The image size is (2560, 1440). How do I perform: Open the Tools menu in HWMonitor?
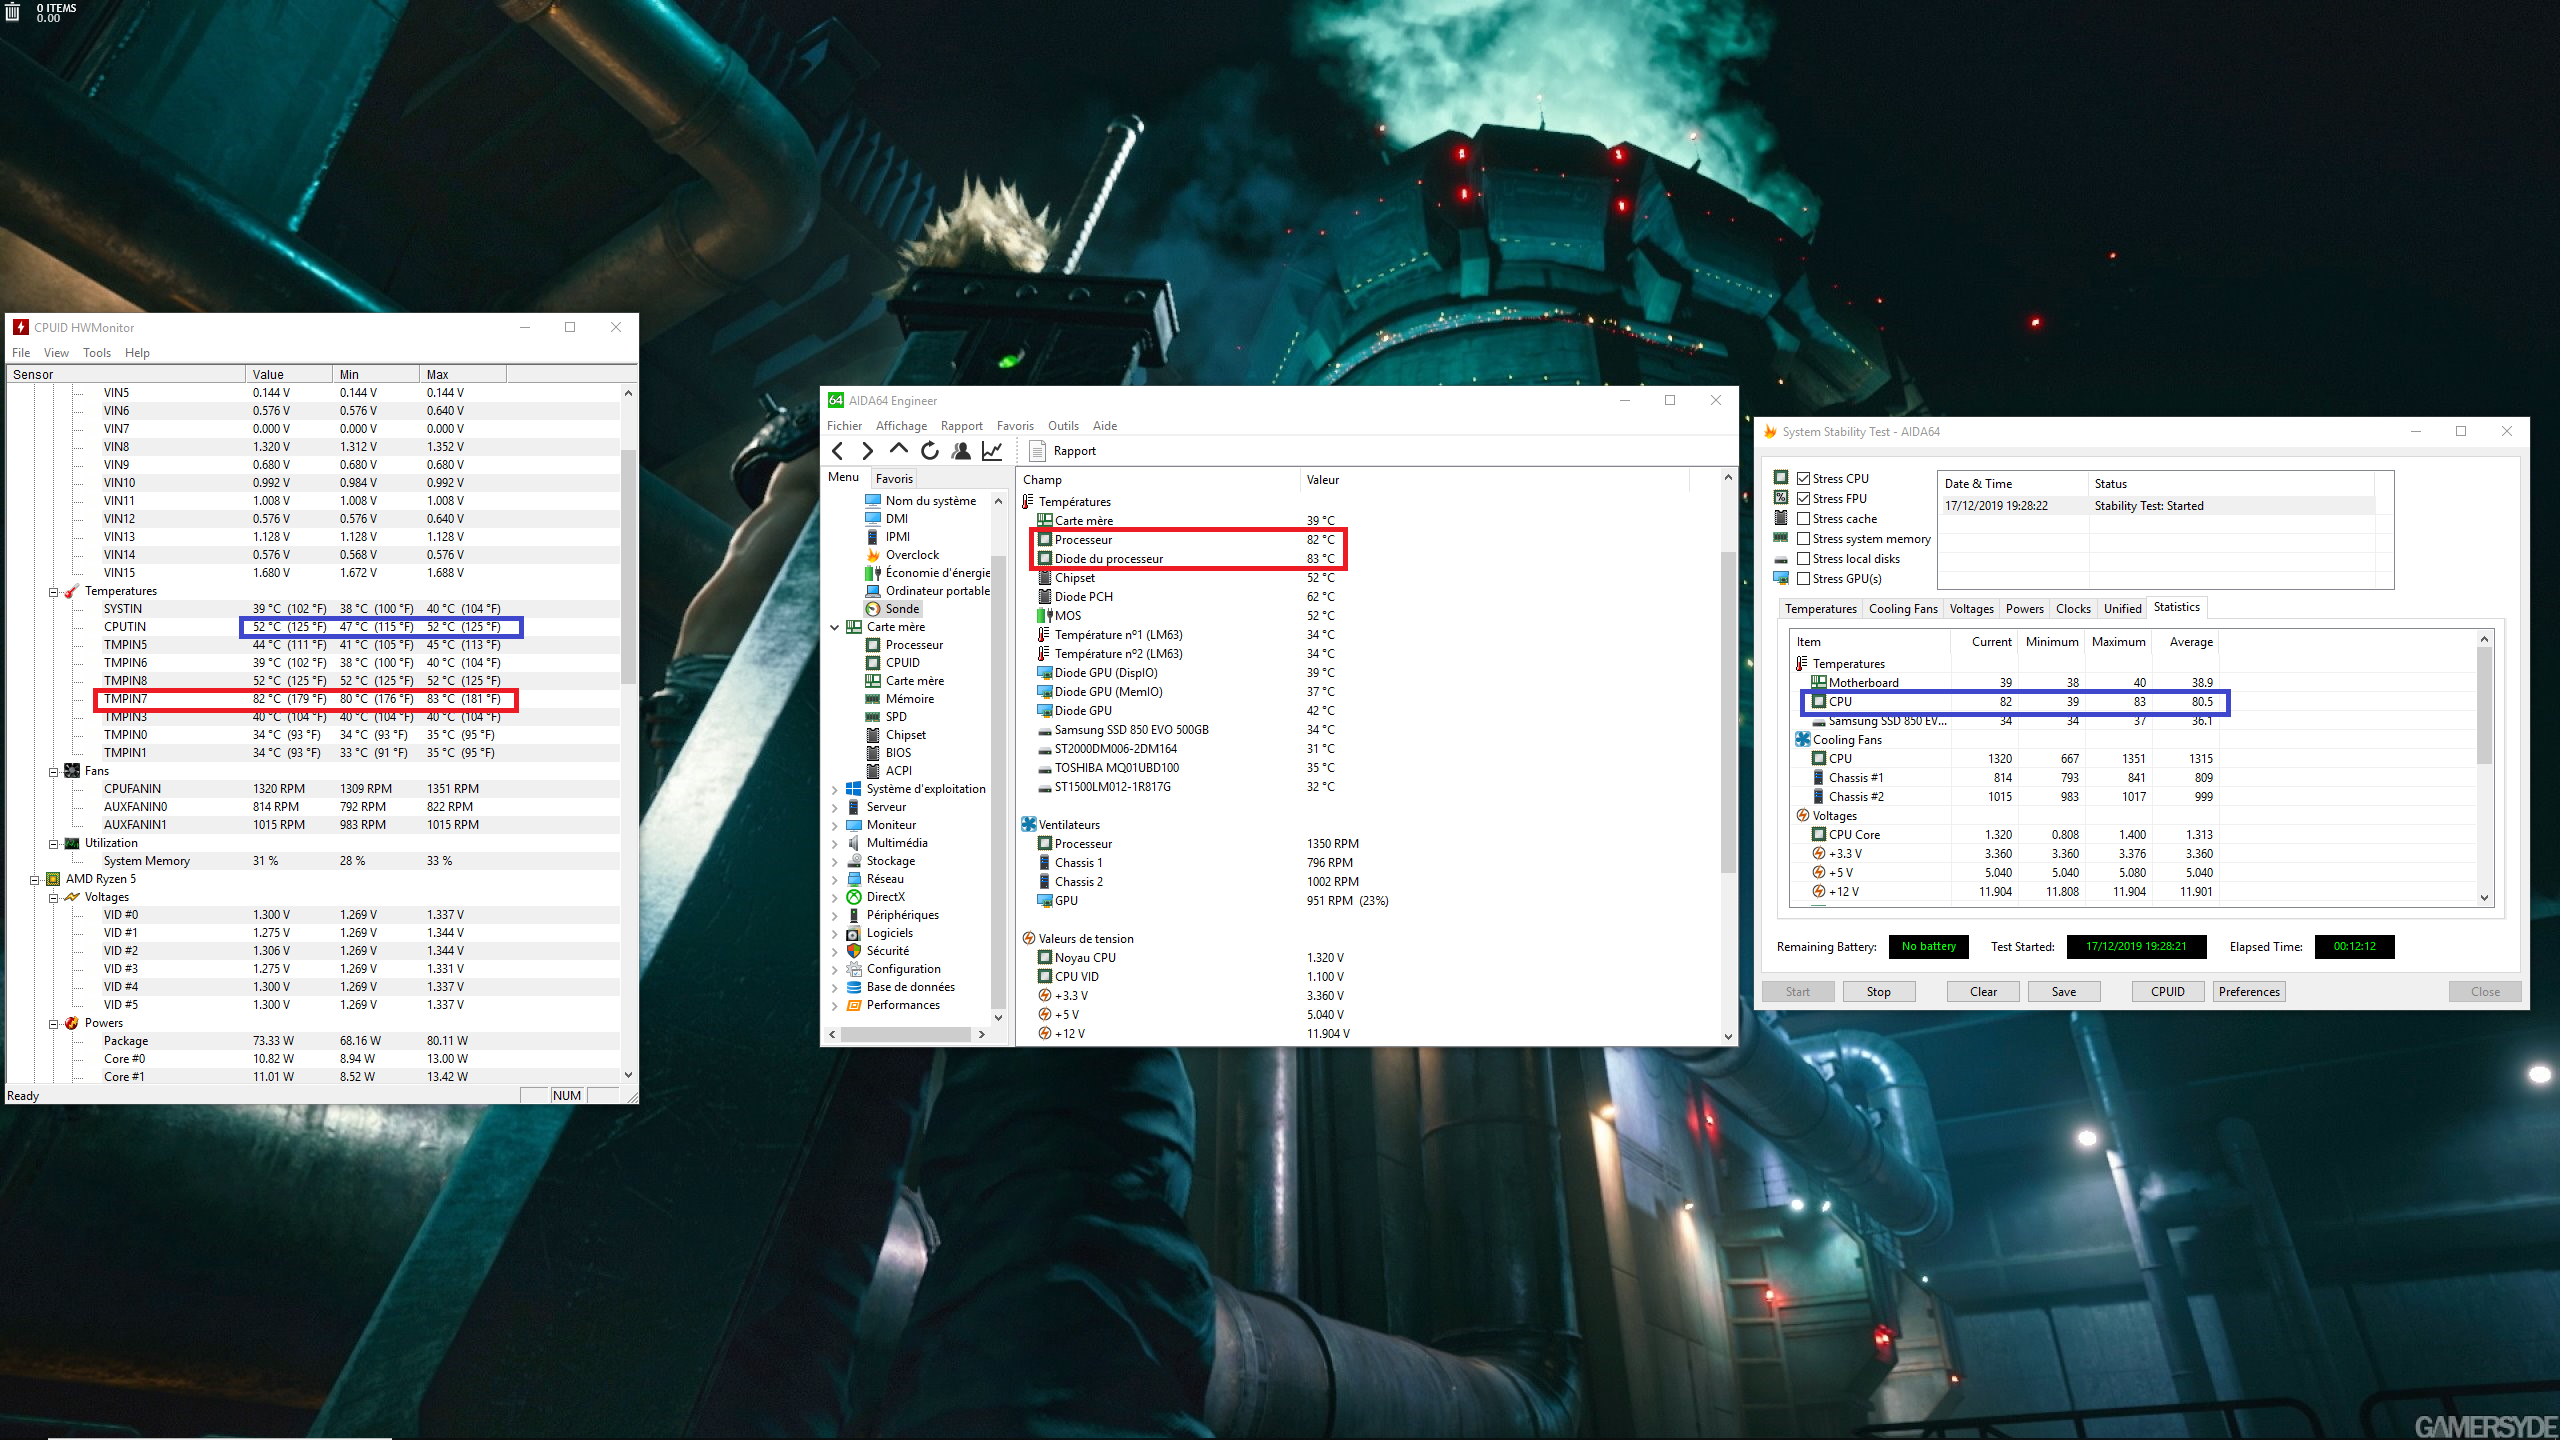(97, 353)
